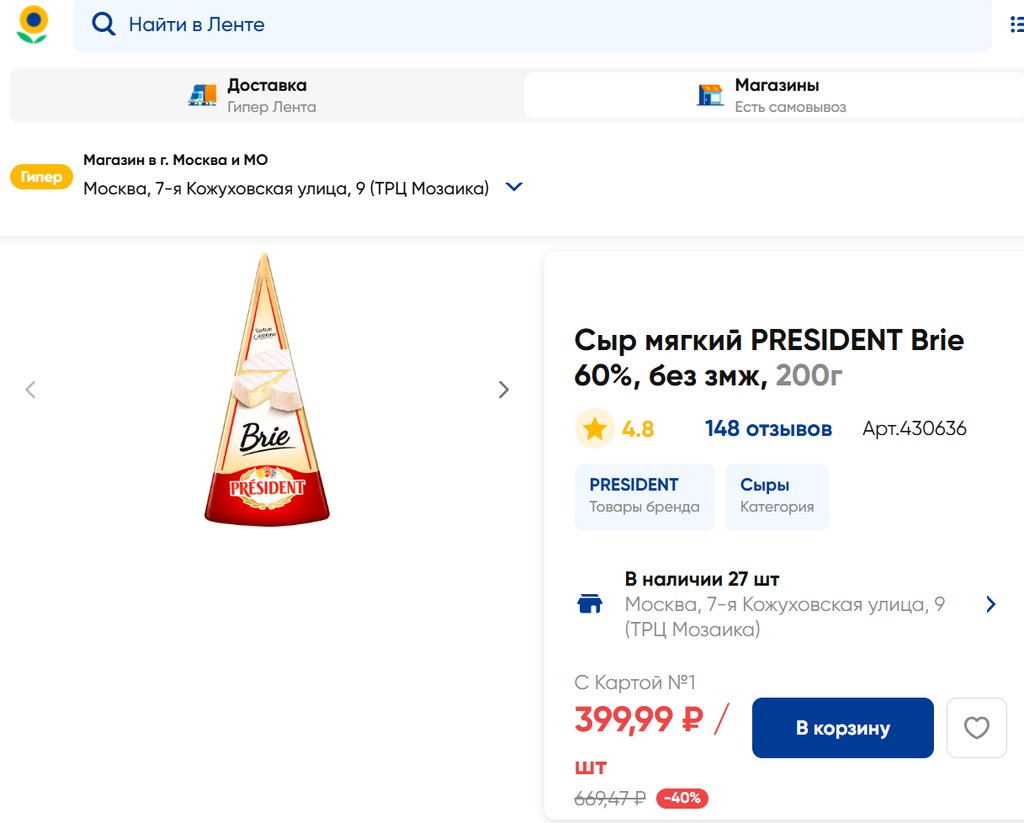This screenshot has height=823, width=1024.
Task: Expand the store address dropdown
Action: (514, 187)
